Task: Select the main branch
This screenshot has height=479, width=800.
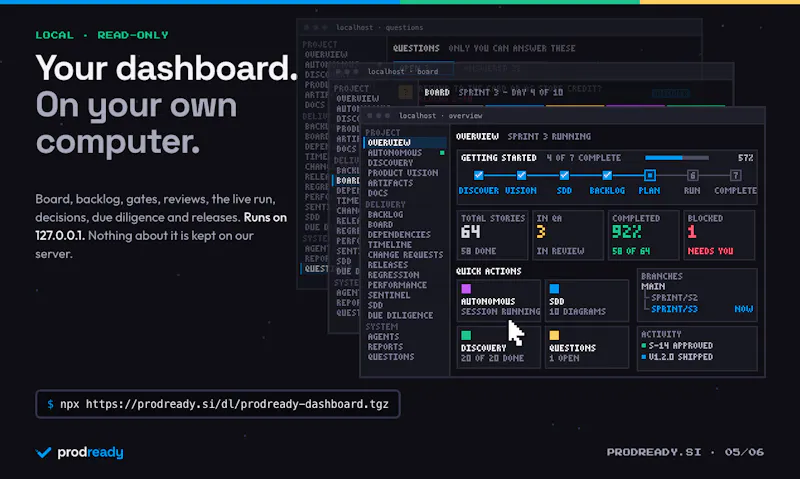Action: click(x=653, y=287)
